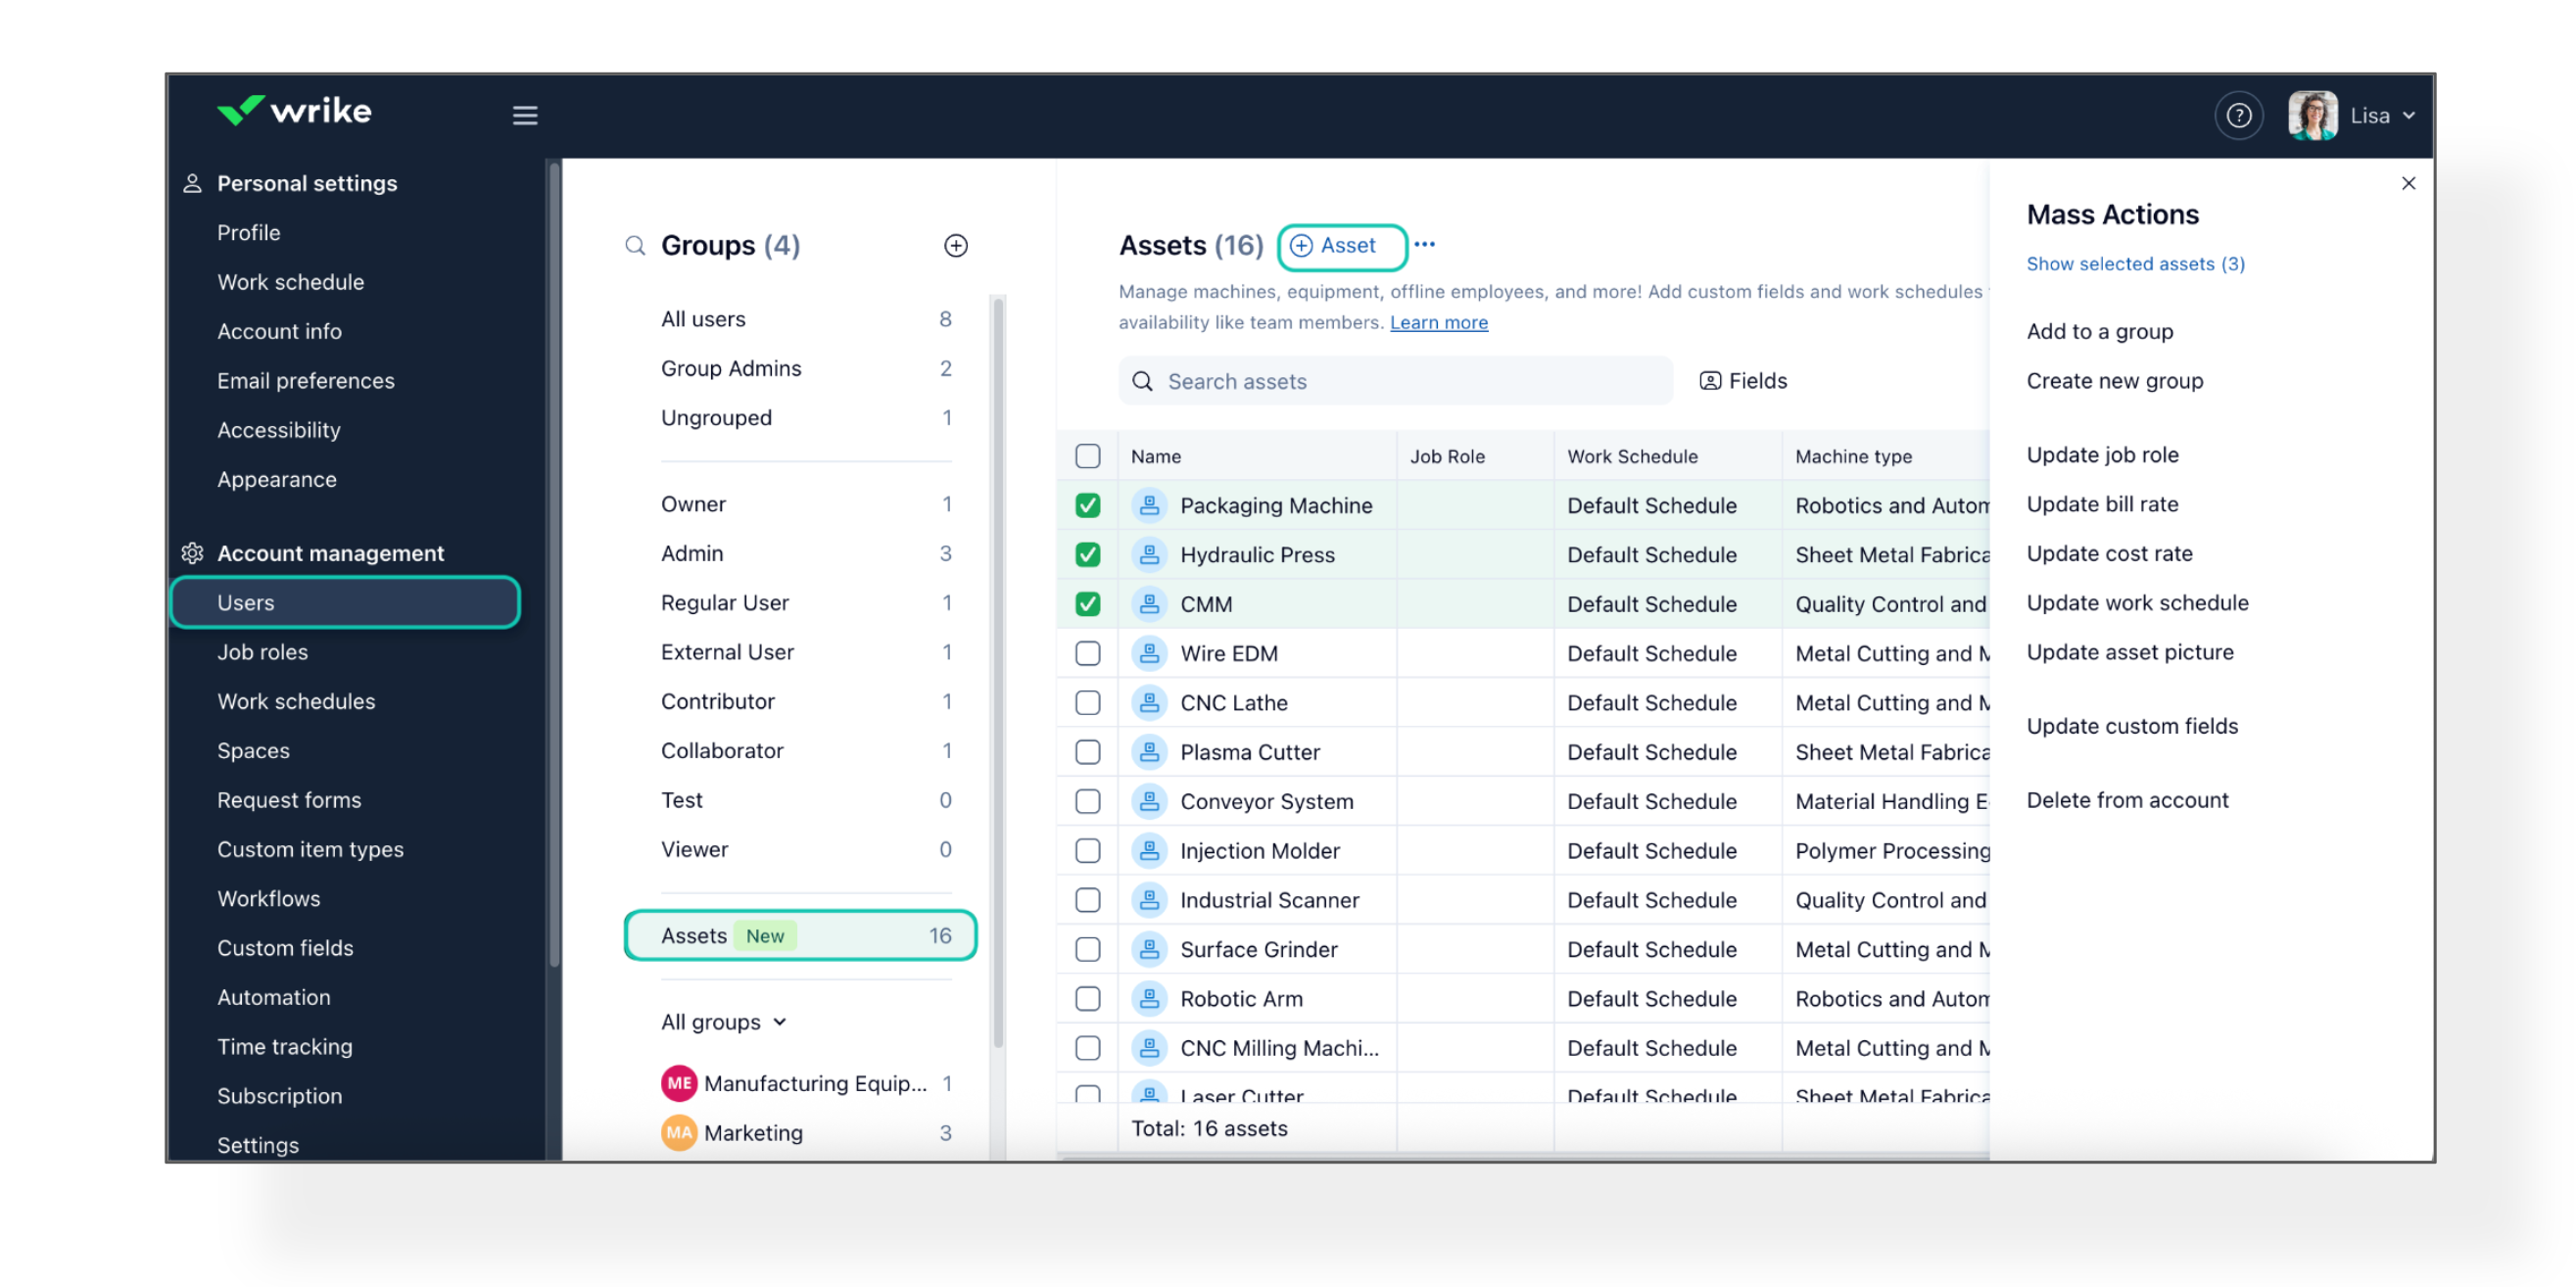This screenshot has width=2576, height=1287.
Task: Toggle the hamburger sidebar menu icon
Action: tap(525, 116)
